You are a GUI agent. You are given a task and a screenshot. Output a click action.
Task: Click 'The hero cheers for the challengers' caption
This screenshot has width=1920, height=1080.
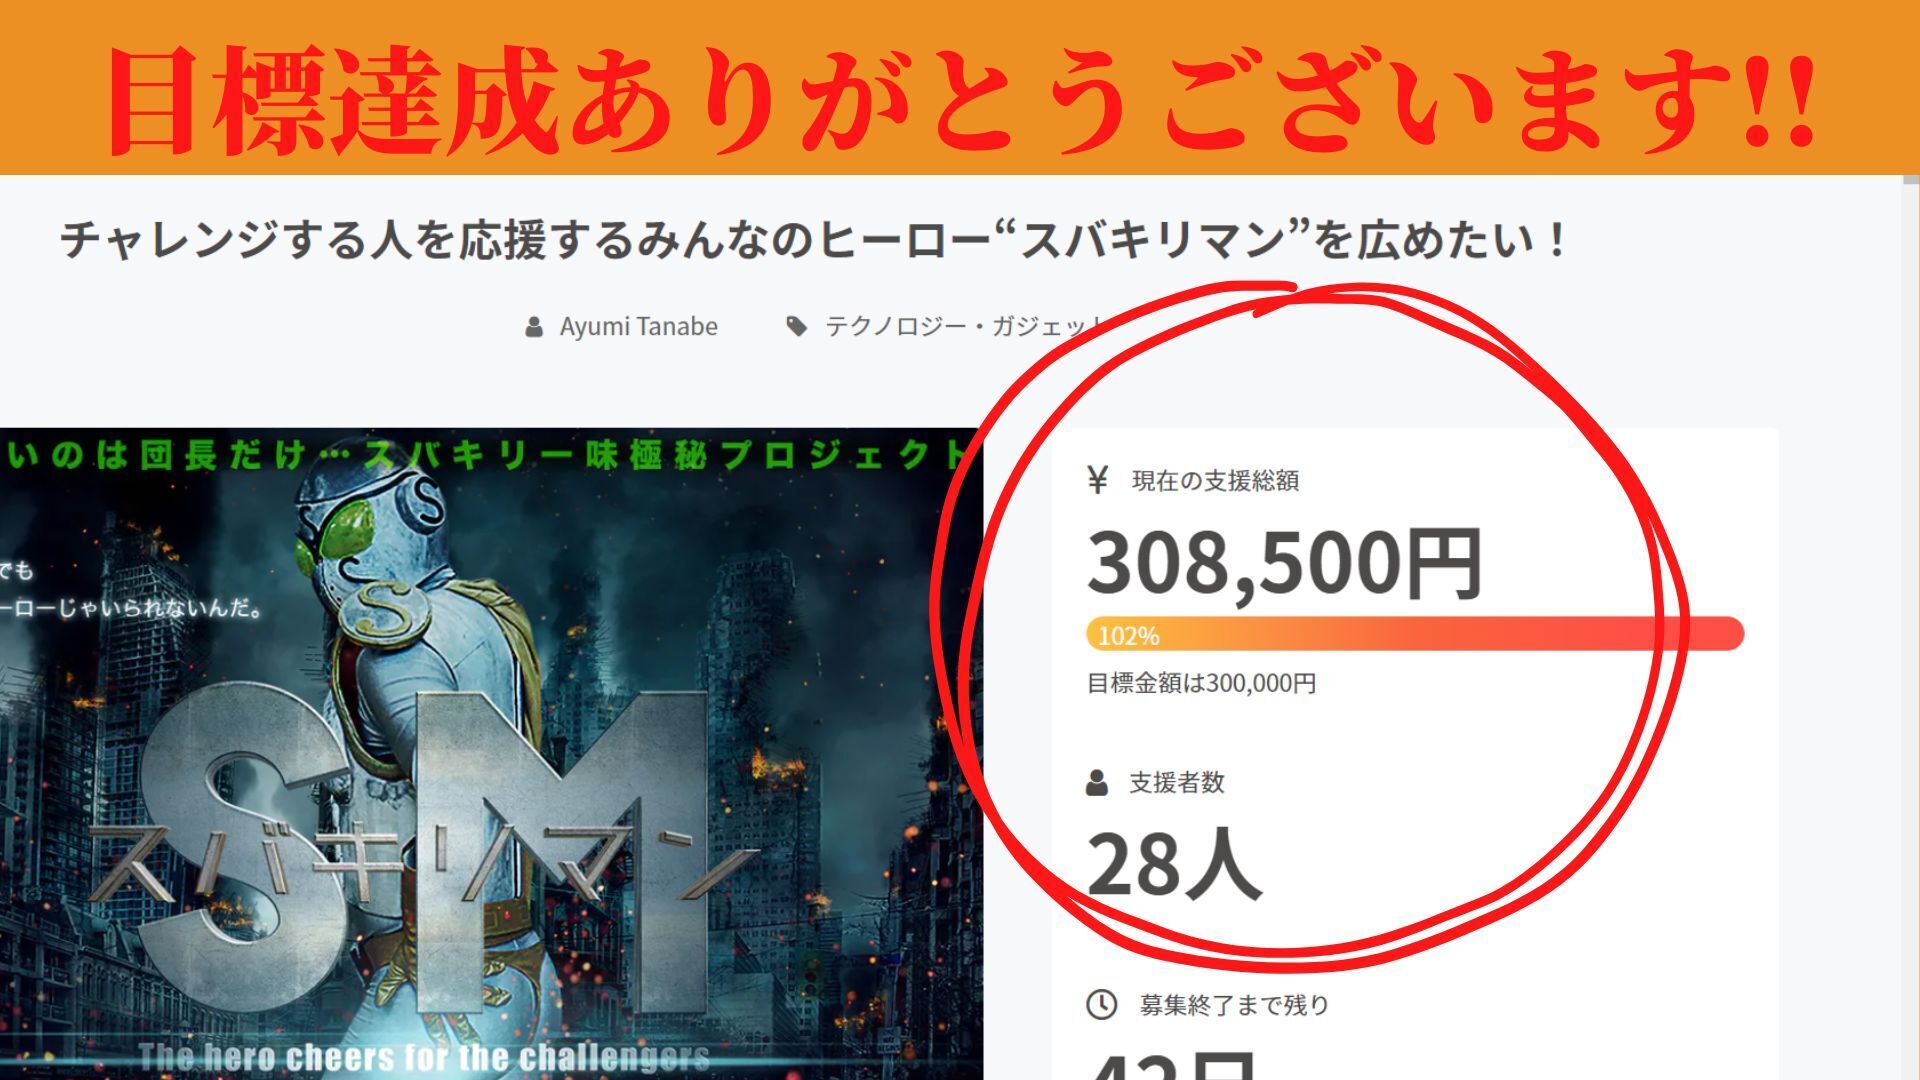424,1057
